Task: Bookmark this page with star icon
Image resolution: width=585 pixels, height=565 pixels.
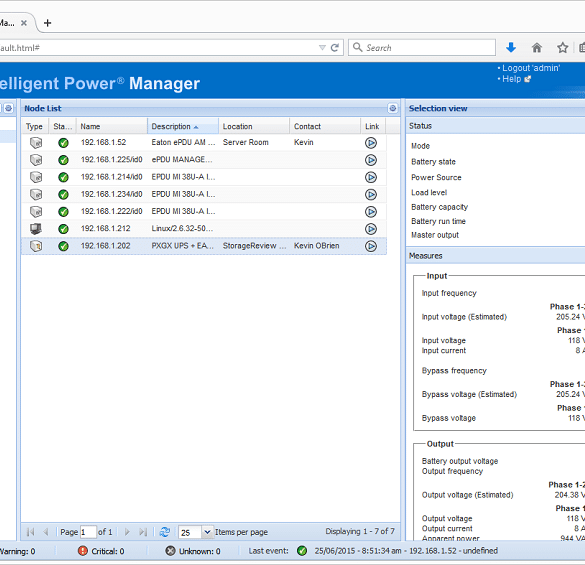Action: tap(562, 47)
